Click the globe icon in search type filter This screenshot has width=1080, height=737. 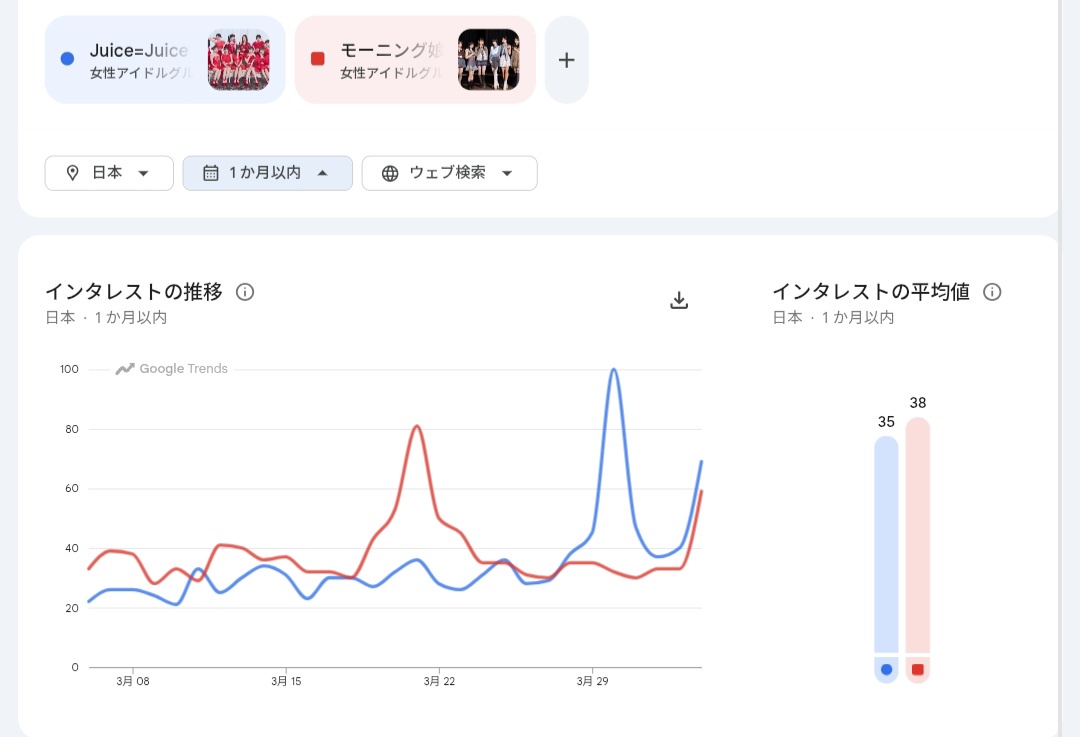click(390, 173)
